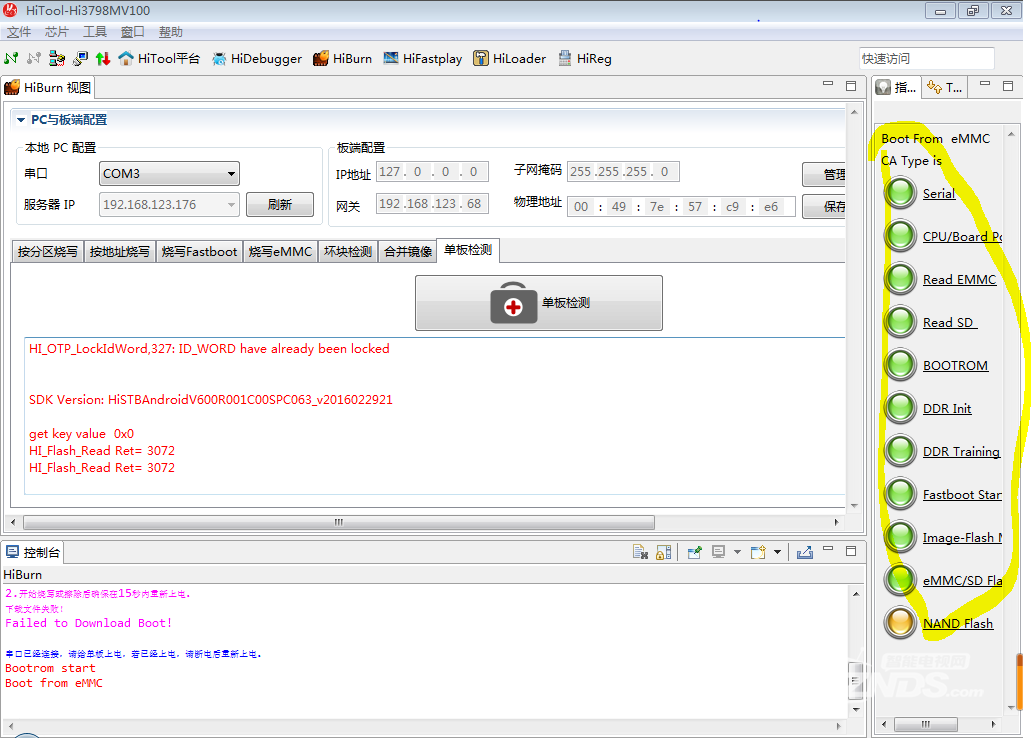Click the green and red transfer arrows icon
The image size is (1032, 738).
(103, 59)
